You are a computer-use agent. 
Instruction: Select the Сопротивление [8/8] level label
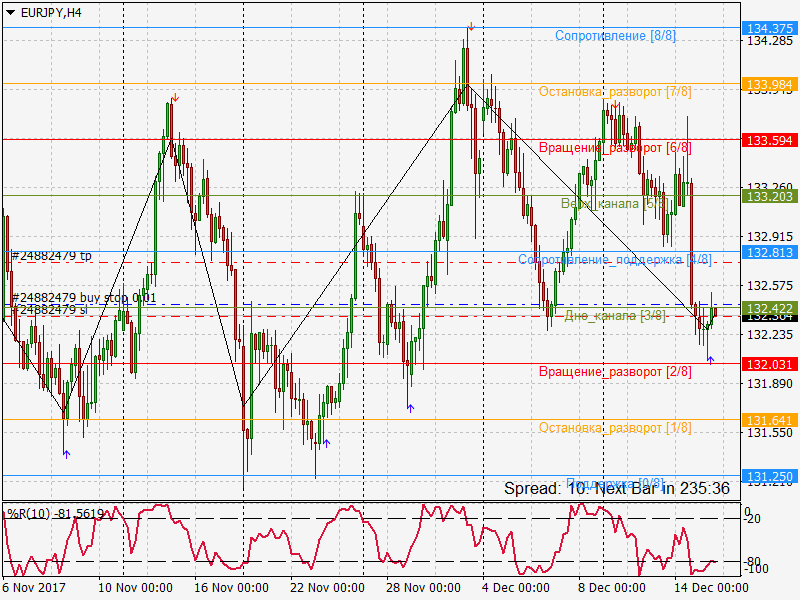pyautogui.click(x=615, y=36)
